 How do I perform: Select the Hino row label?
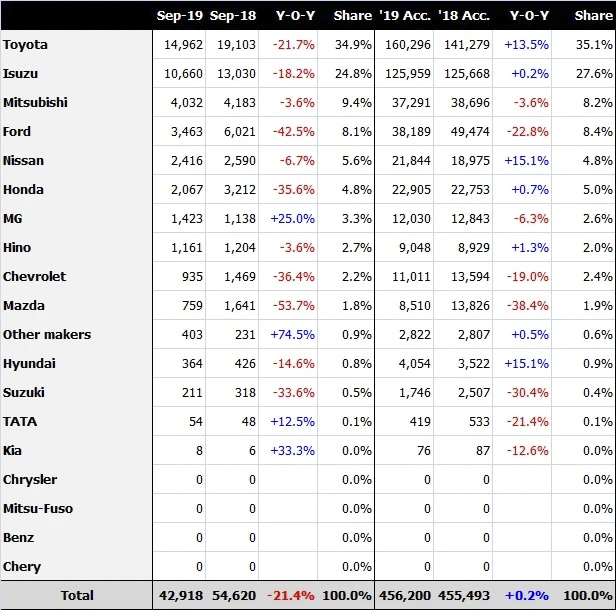tap(17, 248)
